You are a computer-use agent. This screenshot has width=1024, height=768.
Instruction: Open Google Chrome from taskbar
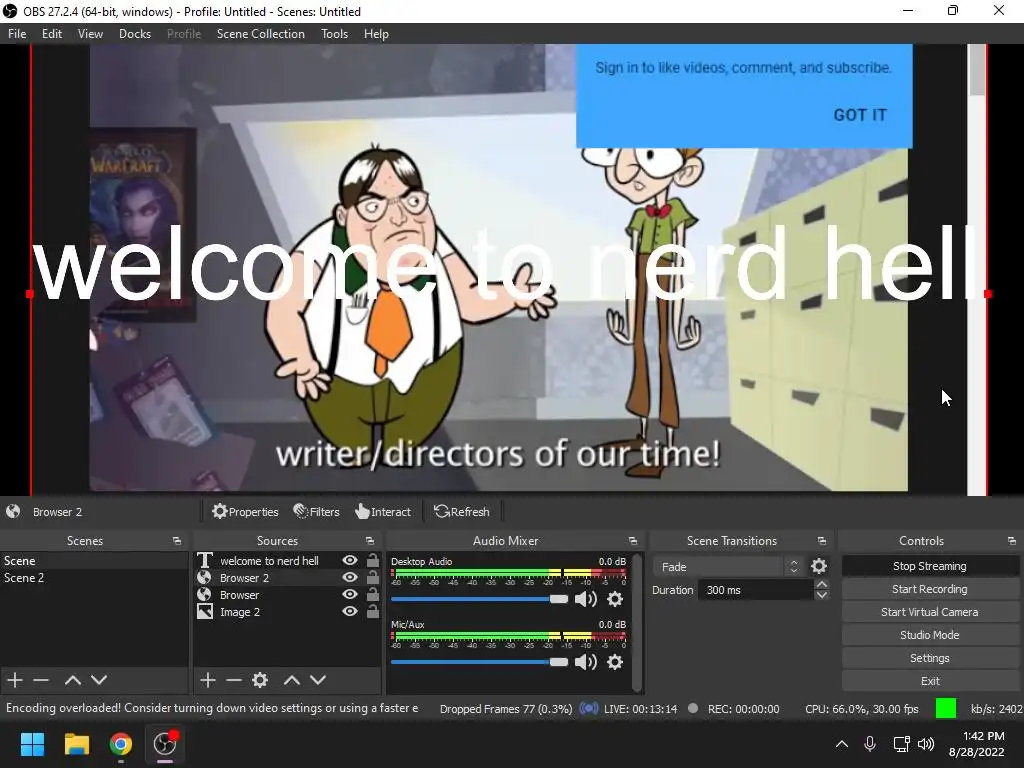(121, 744)
